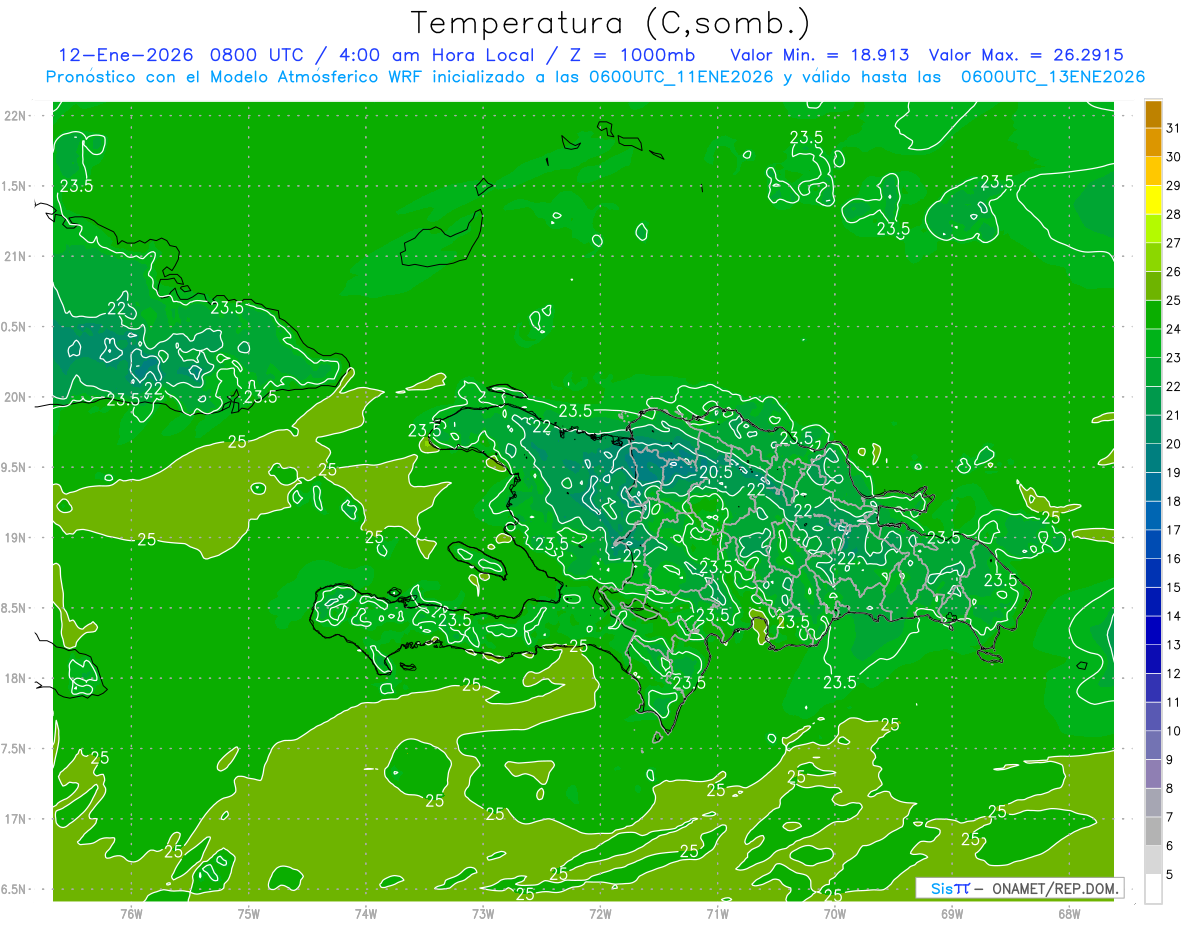The width and height of the screenshot is (1200, 927).
Task: Click the white legend segment below 5
Action: coord(1153,889)
